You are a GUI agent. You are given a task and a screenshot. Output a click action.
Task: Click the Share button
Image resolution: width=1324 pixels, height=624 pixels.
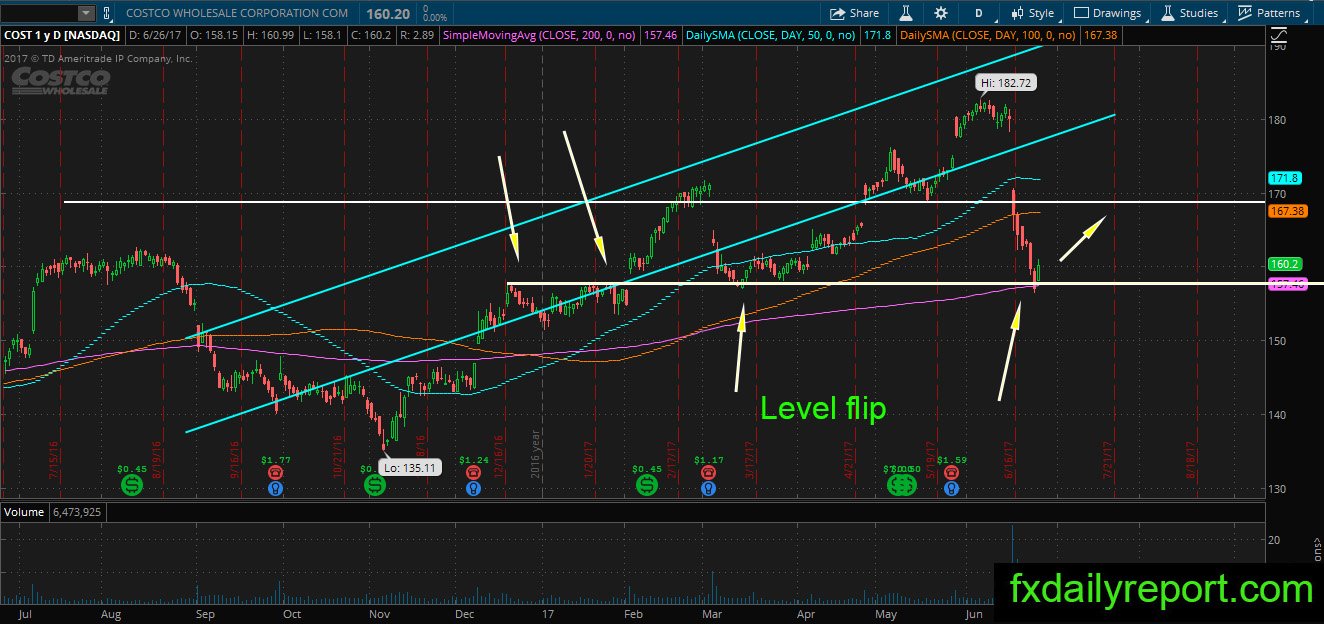(x=855, y=13)
